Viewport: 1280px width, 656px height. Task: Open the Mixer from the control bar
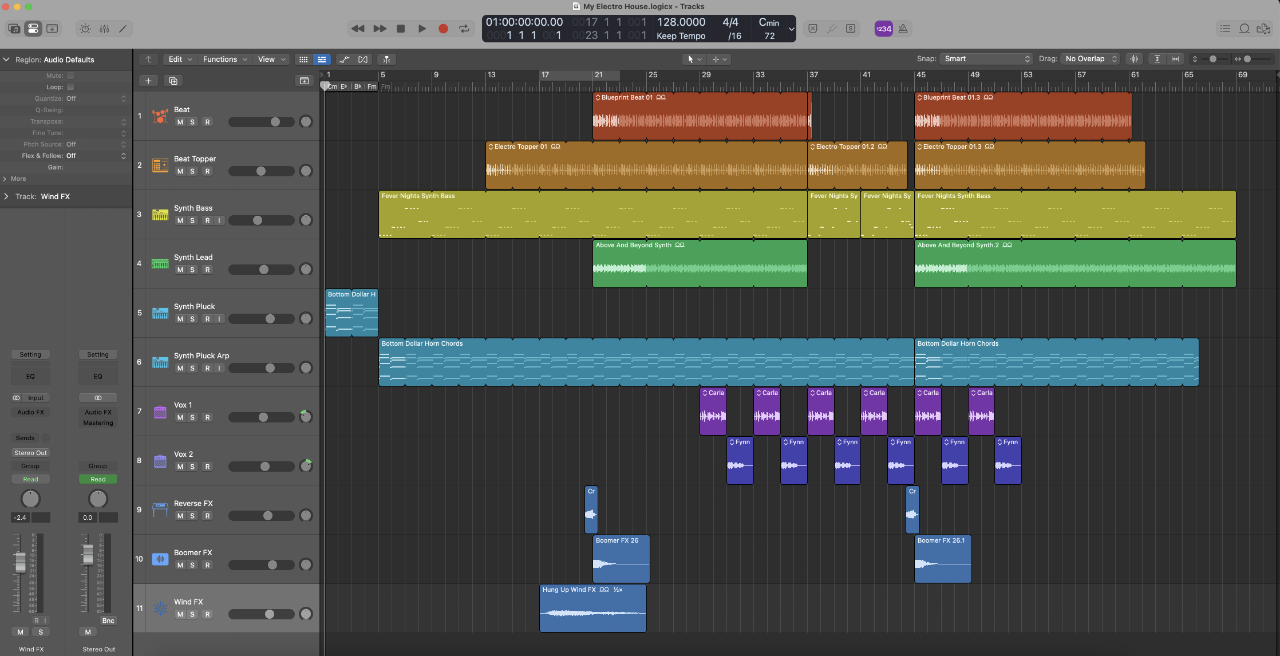(x=104, y=29)
